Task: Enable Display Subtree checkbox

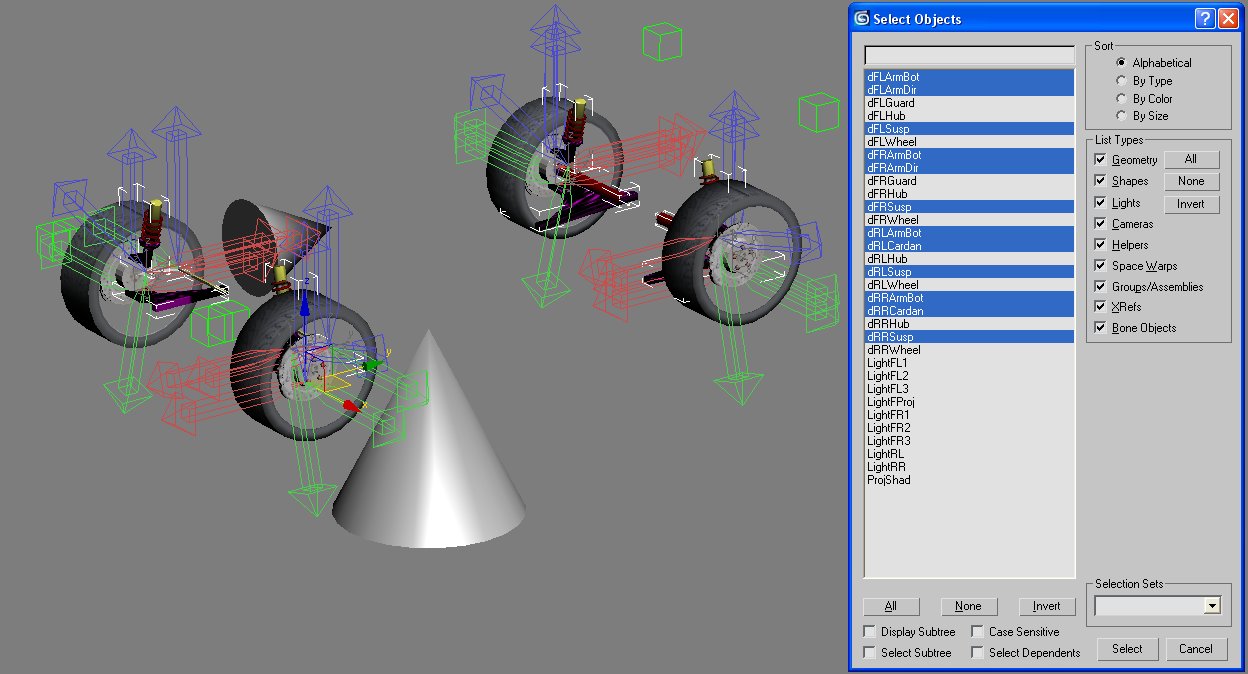Action: point(869,632)
